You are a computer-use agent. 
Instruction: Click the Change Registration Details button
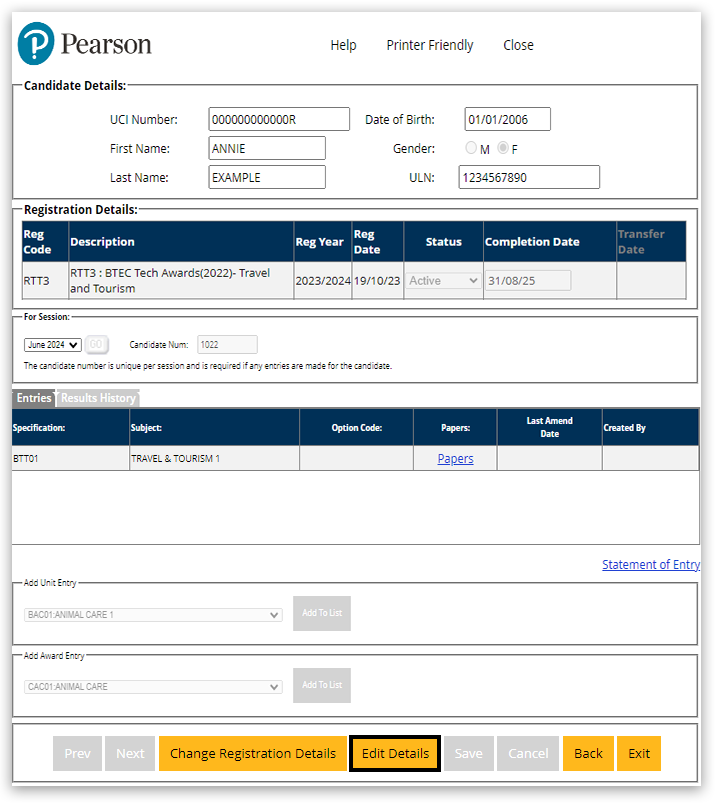click(x=253, y=754)
